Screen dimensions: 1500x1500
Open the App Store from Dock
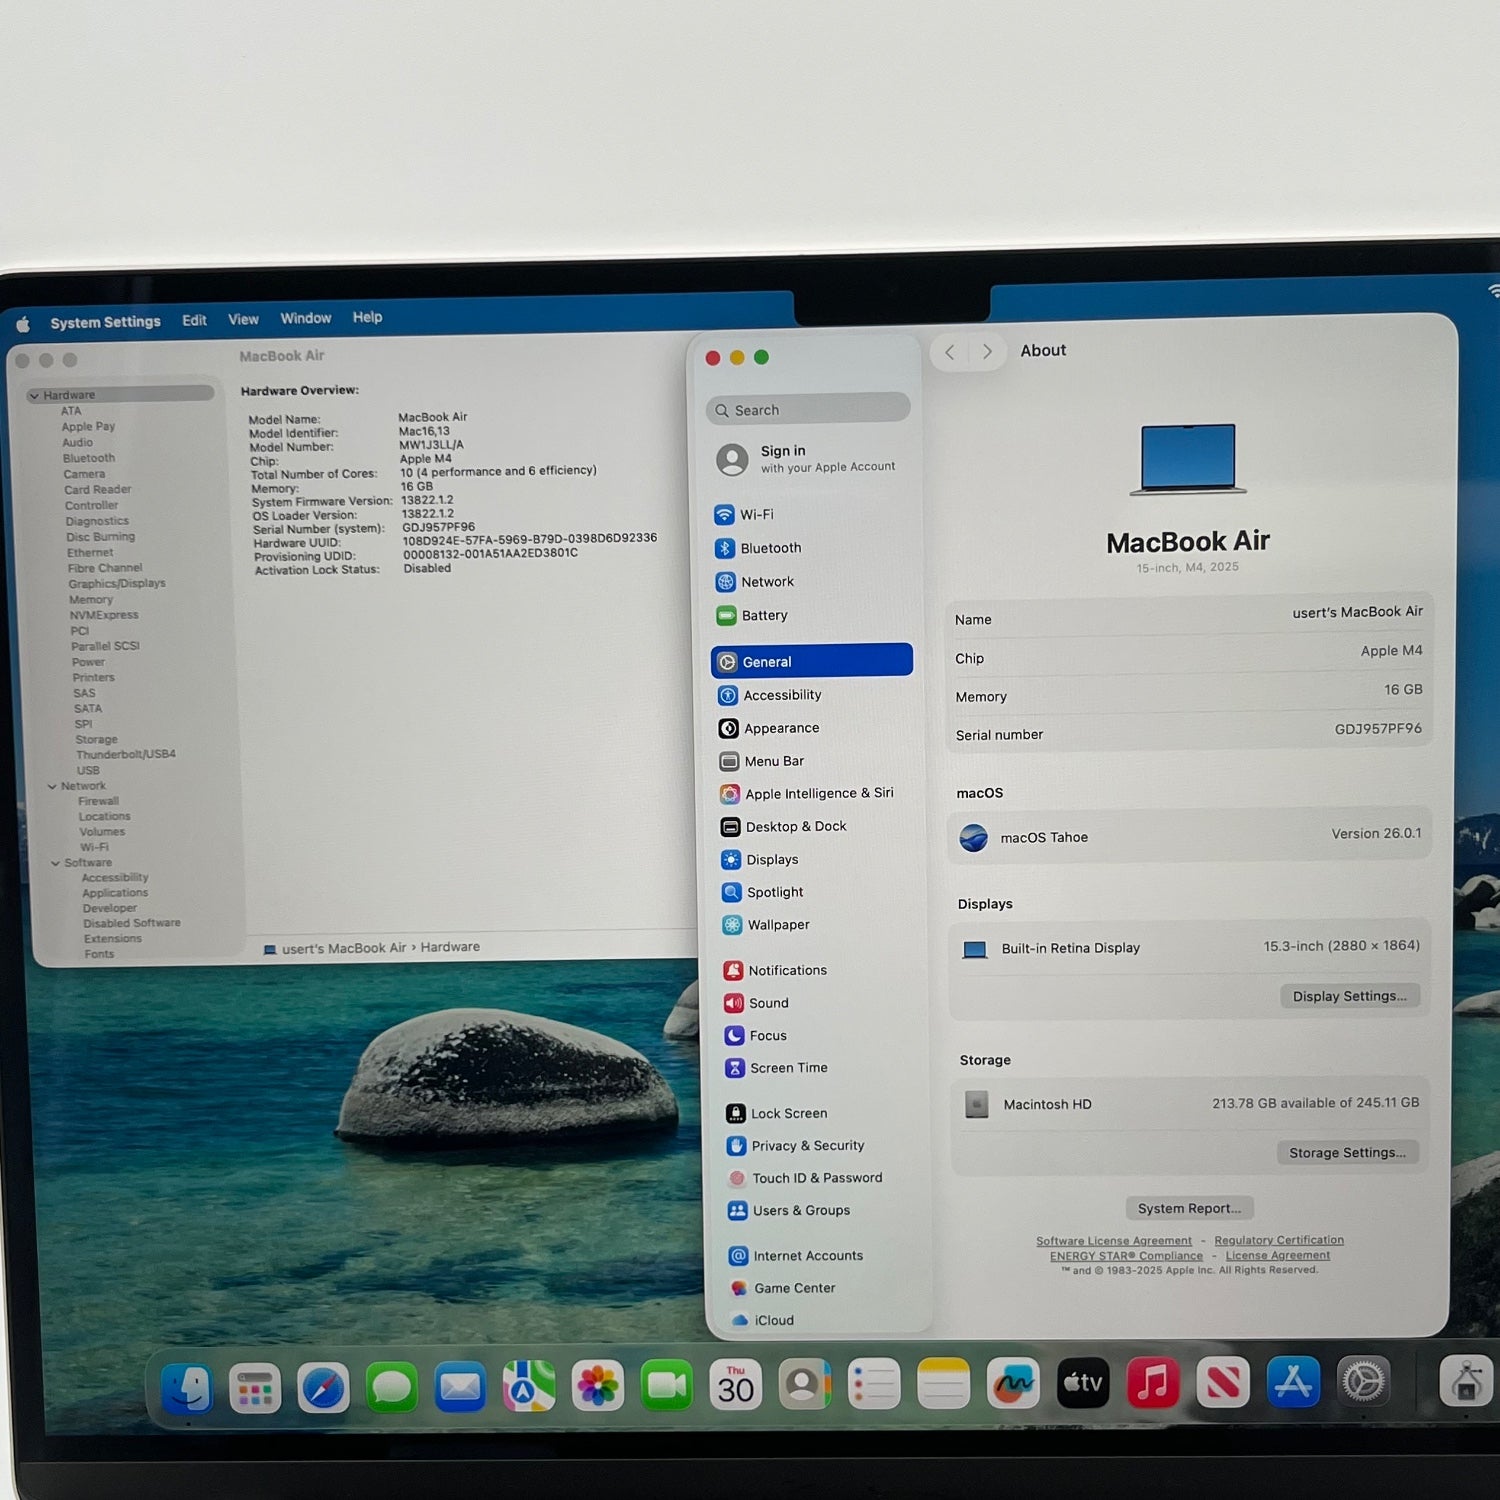click(1292, 1384)
